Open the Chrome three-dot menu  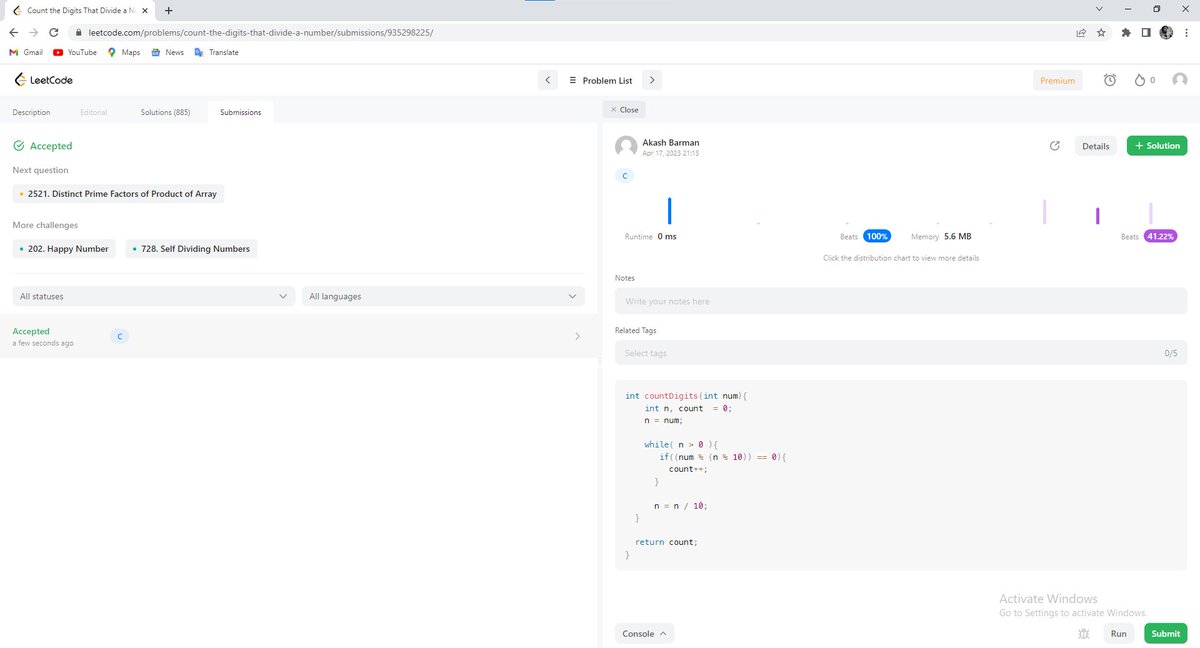(x=1186, y=32)
